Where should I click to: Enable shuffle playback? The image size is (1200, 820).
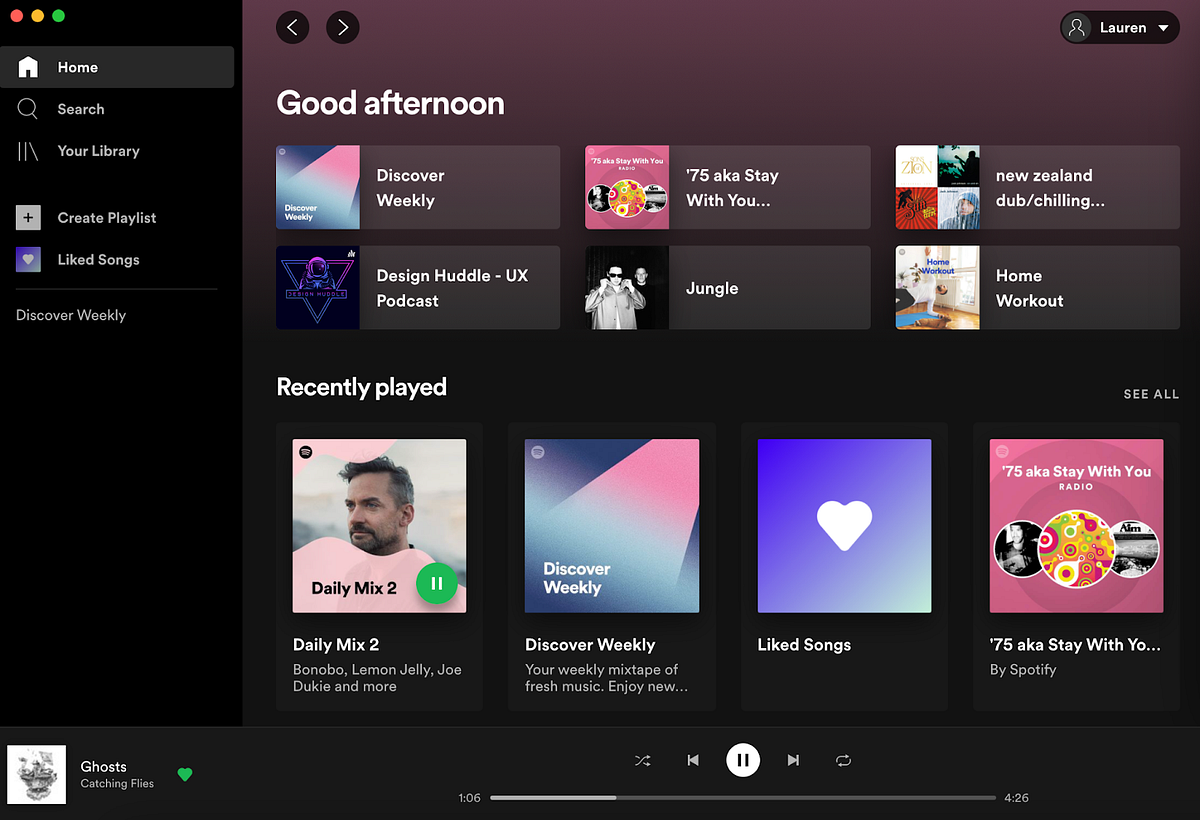(643, 760)
